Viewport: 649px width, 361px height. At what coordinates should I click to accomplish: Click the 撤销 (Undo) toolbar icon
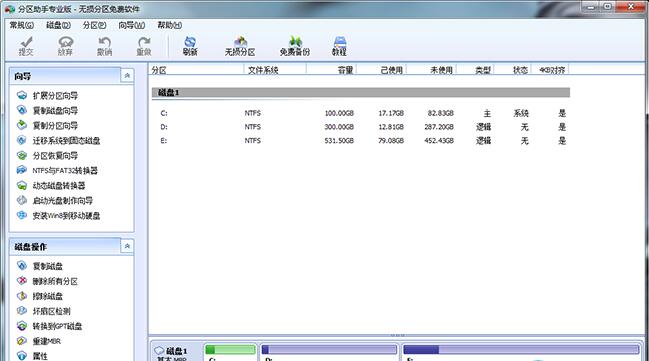click(104, 46)
